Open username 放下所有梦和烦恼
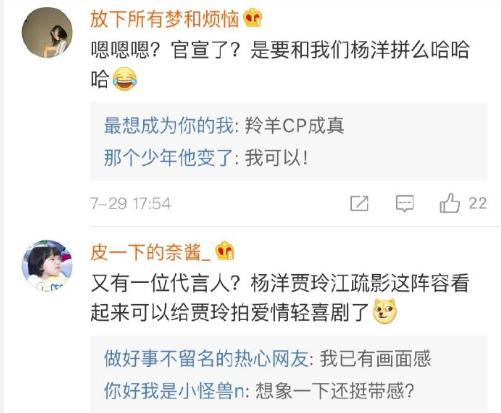This screenshot has height=413, width=501. (x=165, y=19)
